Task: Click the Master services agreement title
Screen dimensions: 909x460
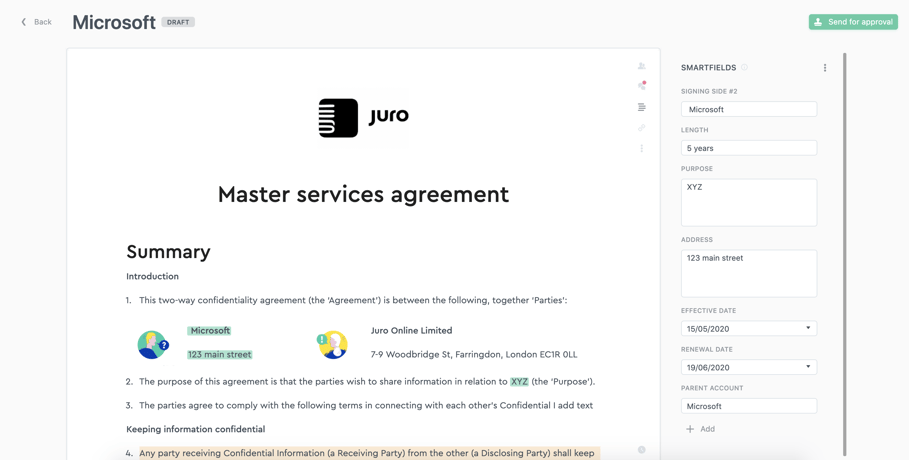Action: click(x=363, y=194)
